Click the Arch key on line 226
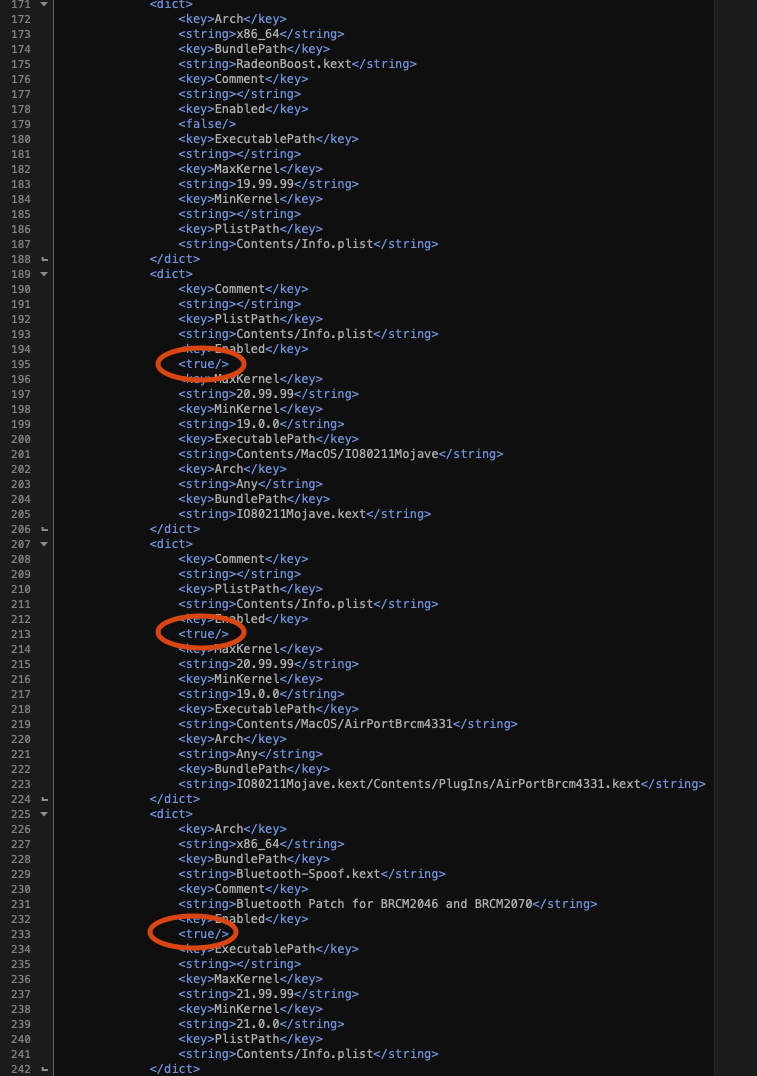 click(x=233, y=829)
